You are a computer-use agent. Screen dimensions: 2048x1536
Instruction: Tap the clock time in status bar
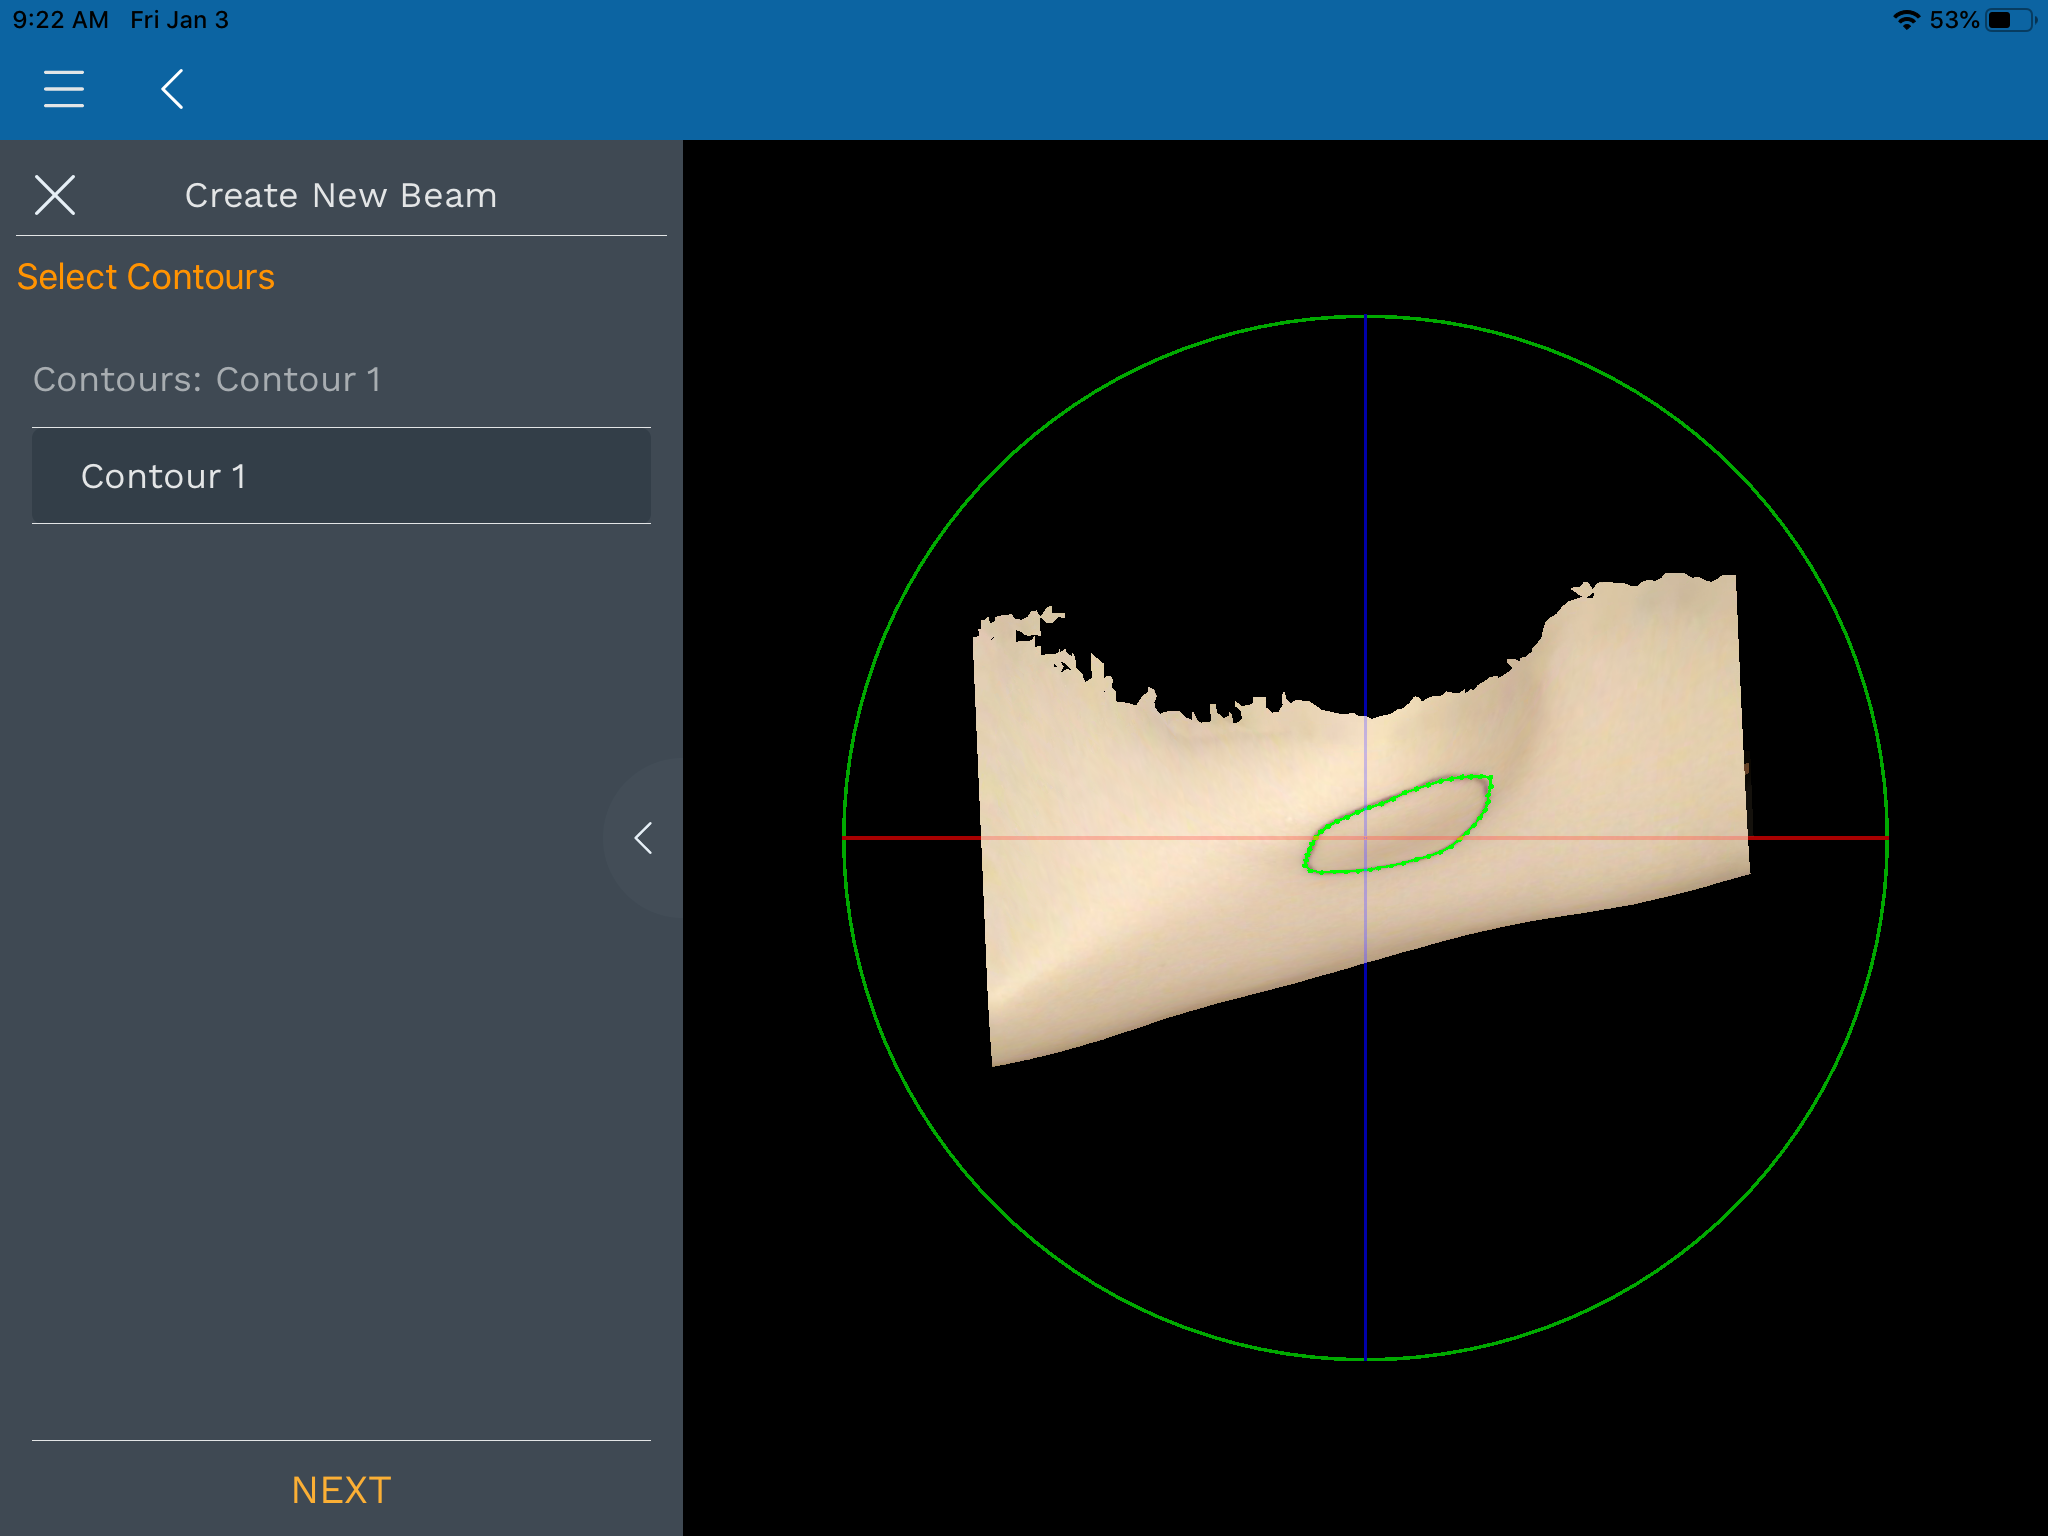(60, 20)
